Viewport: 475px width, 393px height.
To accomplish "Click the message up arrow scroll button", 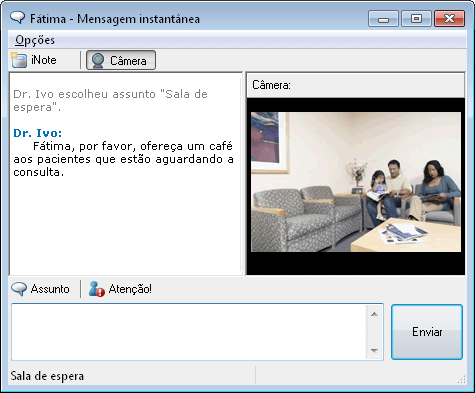I will [x=374, y=314].
